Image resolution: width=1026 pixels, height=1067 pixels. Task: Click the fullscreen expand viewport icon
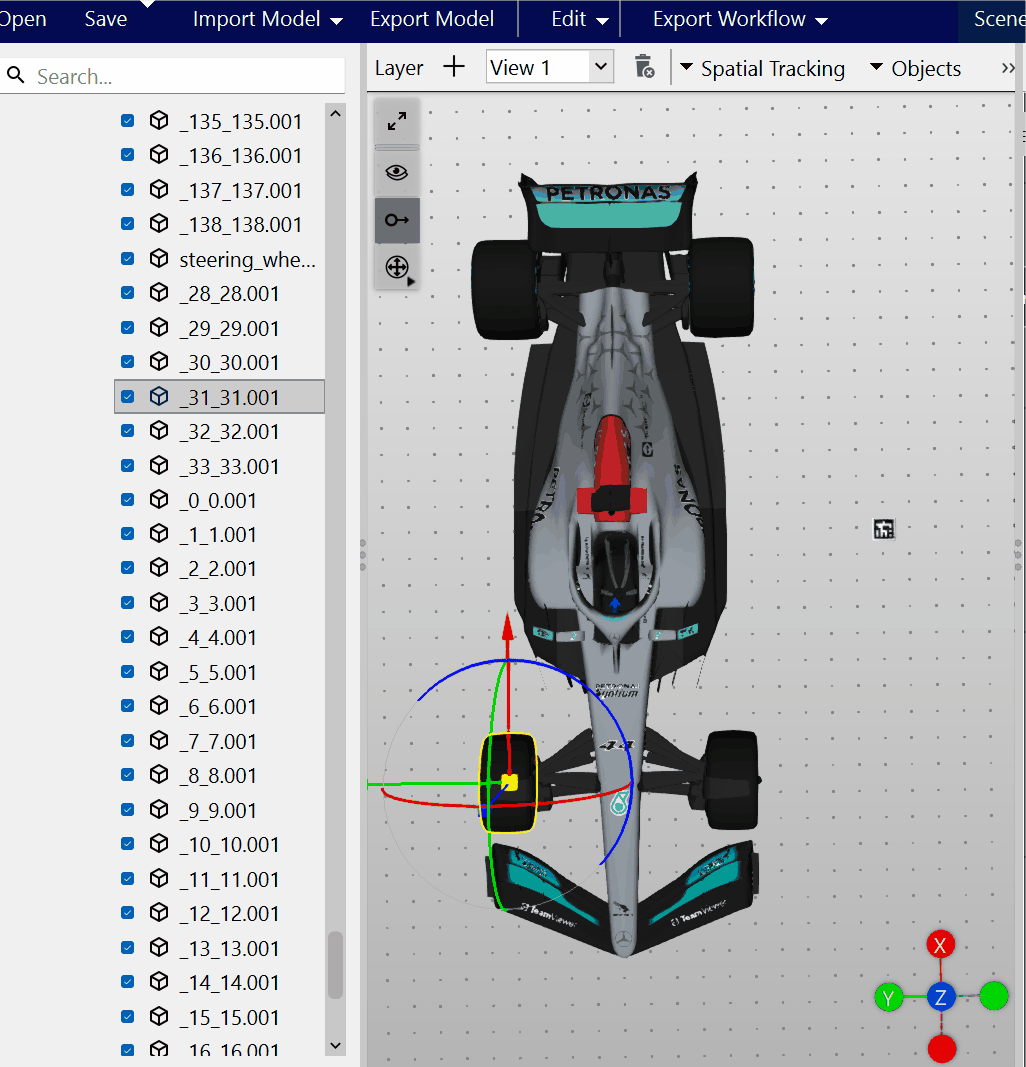point(397,121)
